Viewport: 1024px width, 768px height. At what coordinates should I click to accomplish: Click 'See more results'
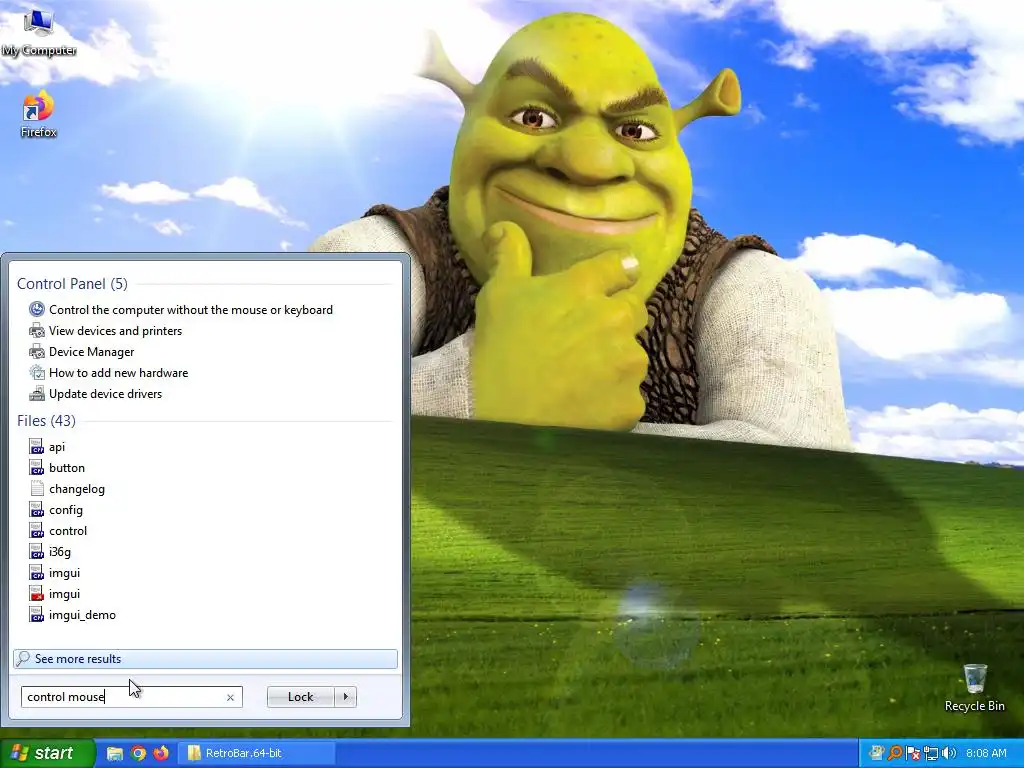(x=205, y=658)
